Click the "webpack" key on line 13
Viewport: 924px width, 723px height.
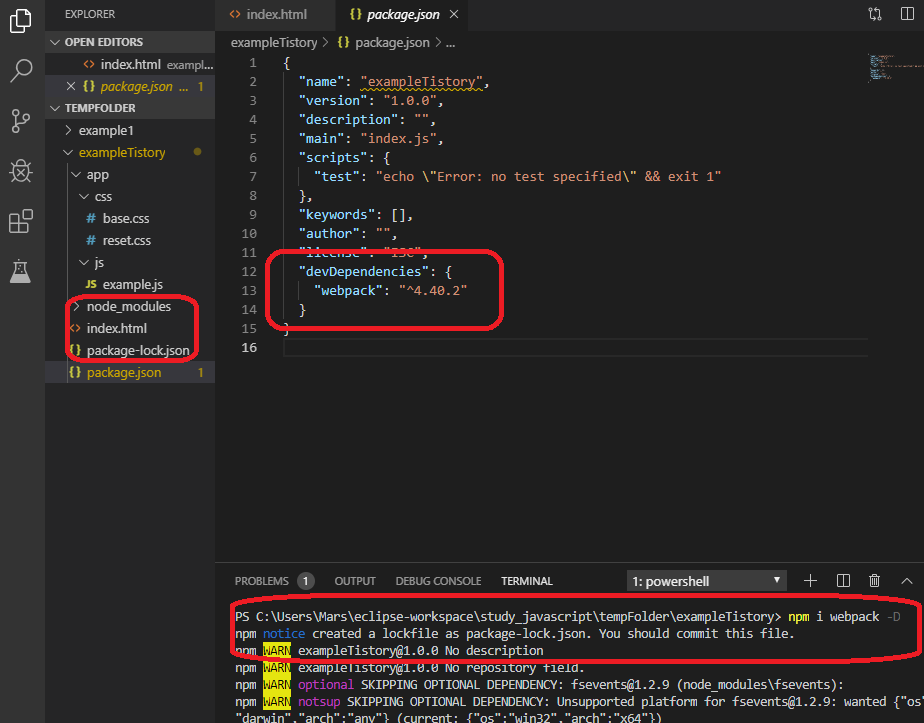(348, 290)
